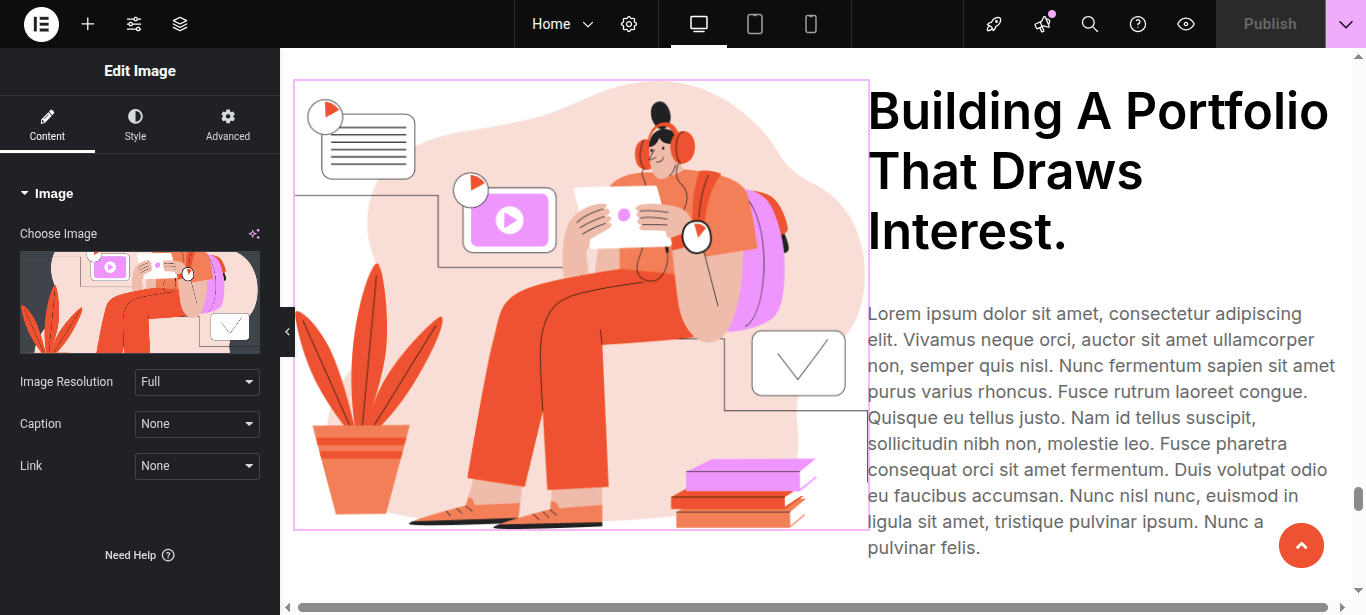Expand the Link dropdown
Viewport: 1366px width, 615px height.
tap(197, 466)
